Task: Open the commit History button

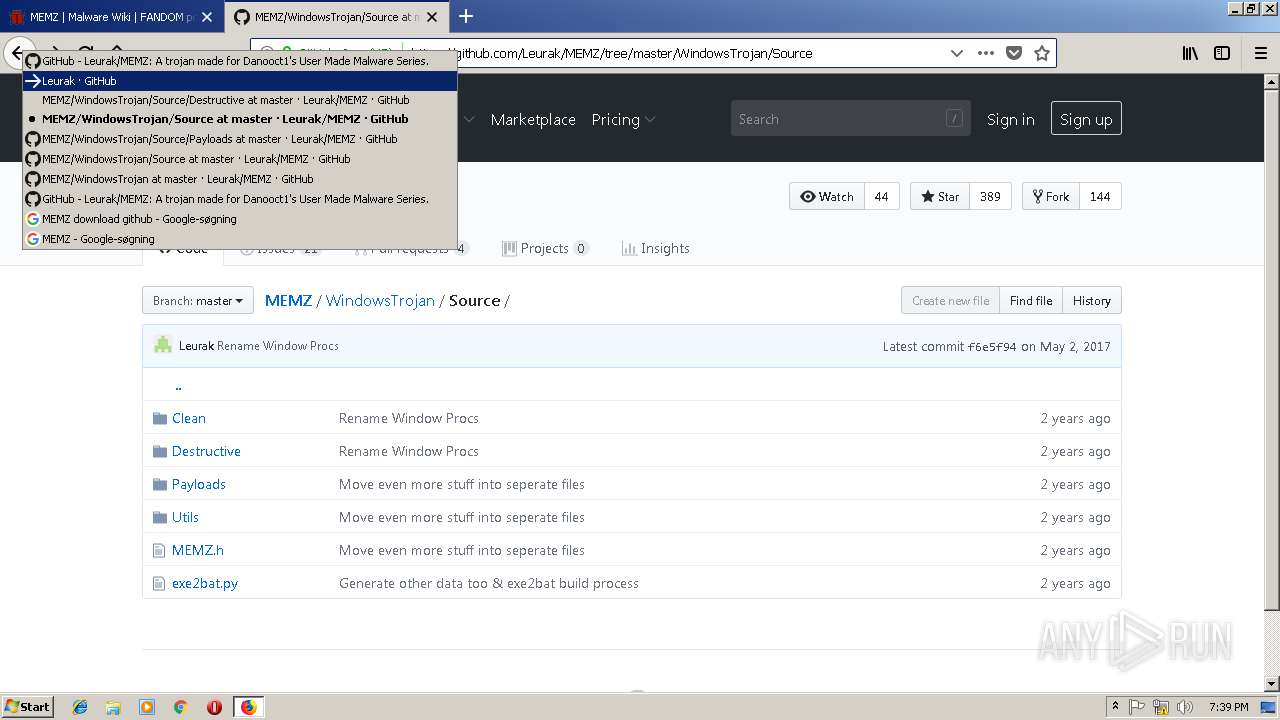Action: [1092, 300]
